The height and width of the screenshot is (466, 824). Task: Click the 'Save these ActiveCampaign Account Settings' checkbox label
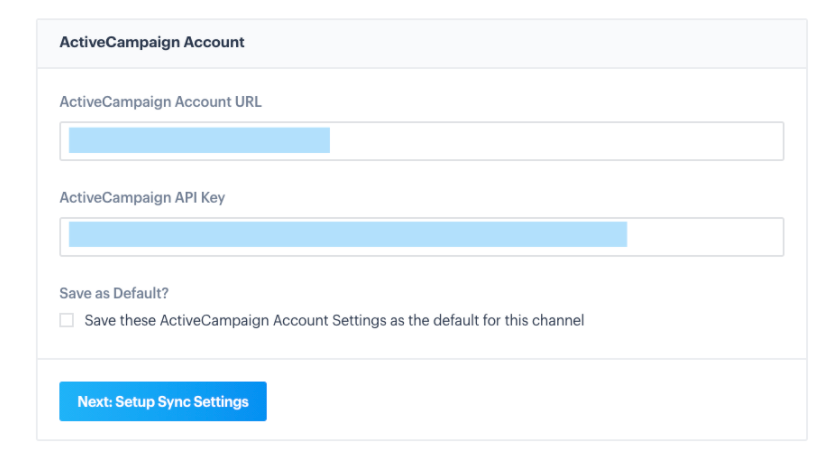pyautogui.click(x=334, y=320)
